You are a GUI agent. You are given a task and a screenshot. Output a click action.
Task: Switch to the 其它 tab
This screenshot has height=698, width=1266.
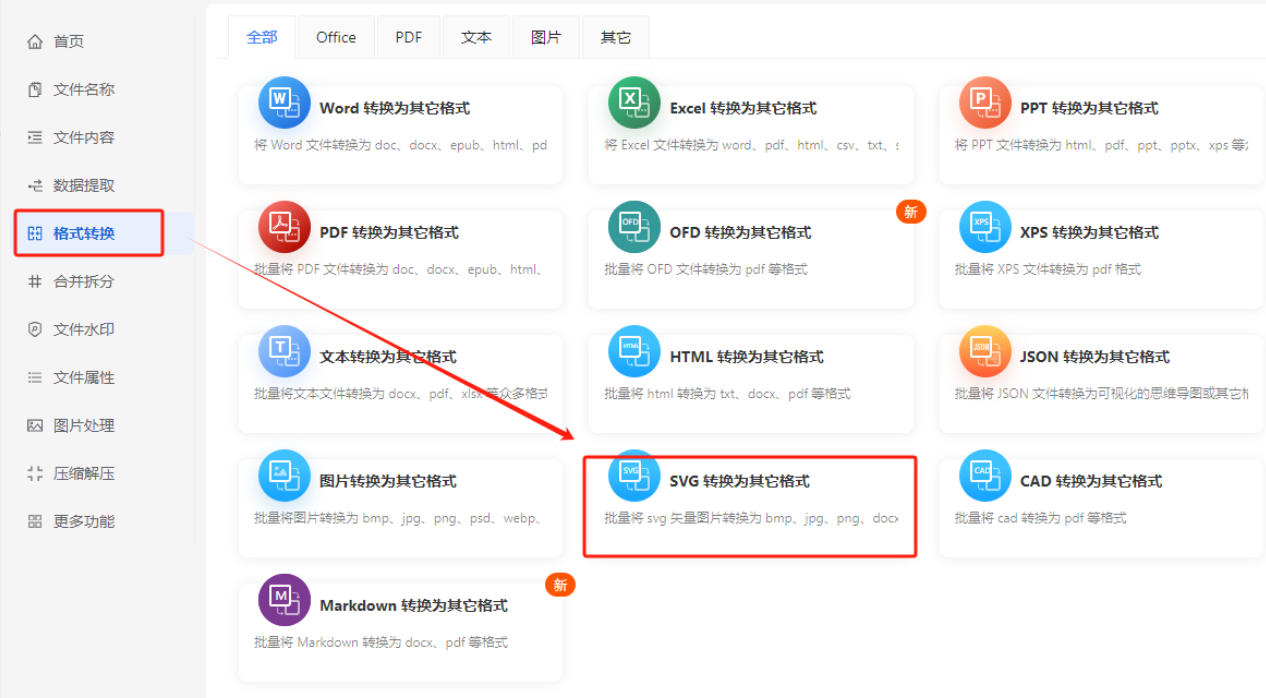coord(616,37)
